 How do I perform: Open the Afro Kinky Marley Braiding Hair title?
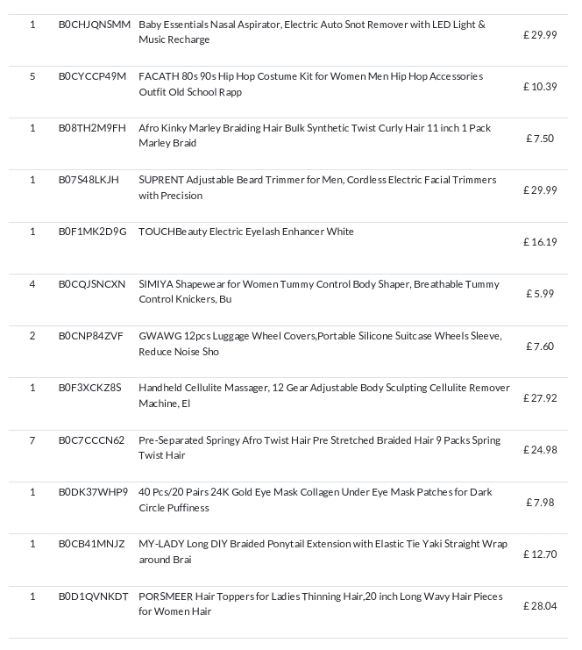(315, 136)
